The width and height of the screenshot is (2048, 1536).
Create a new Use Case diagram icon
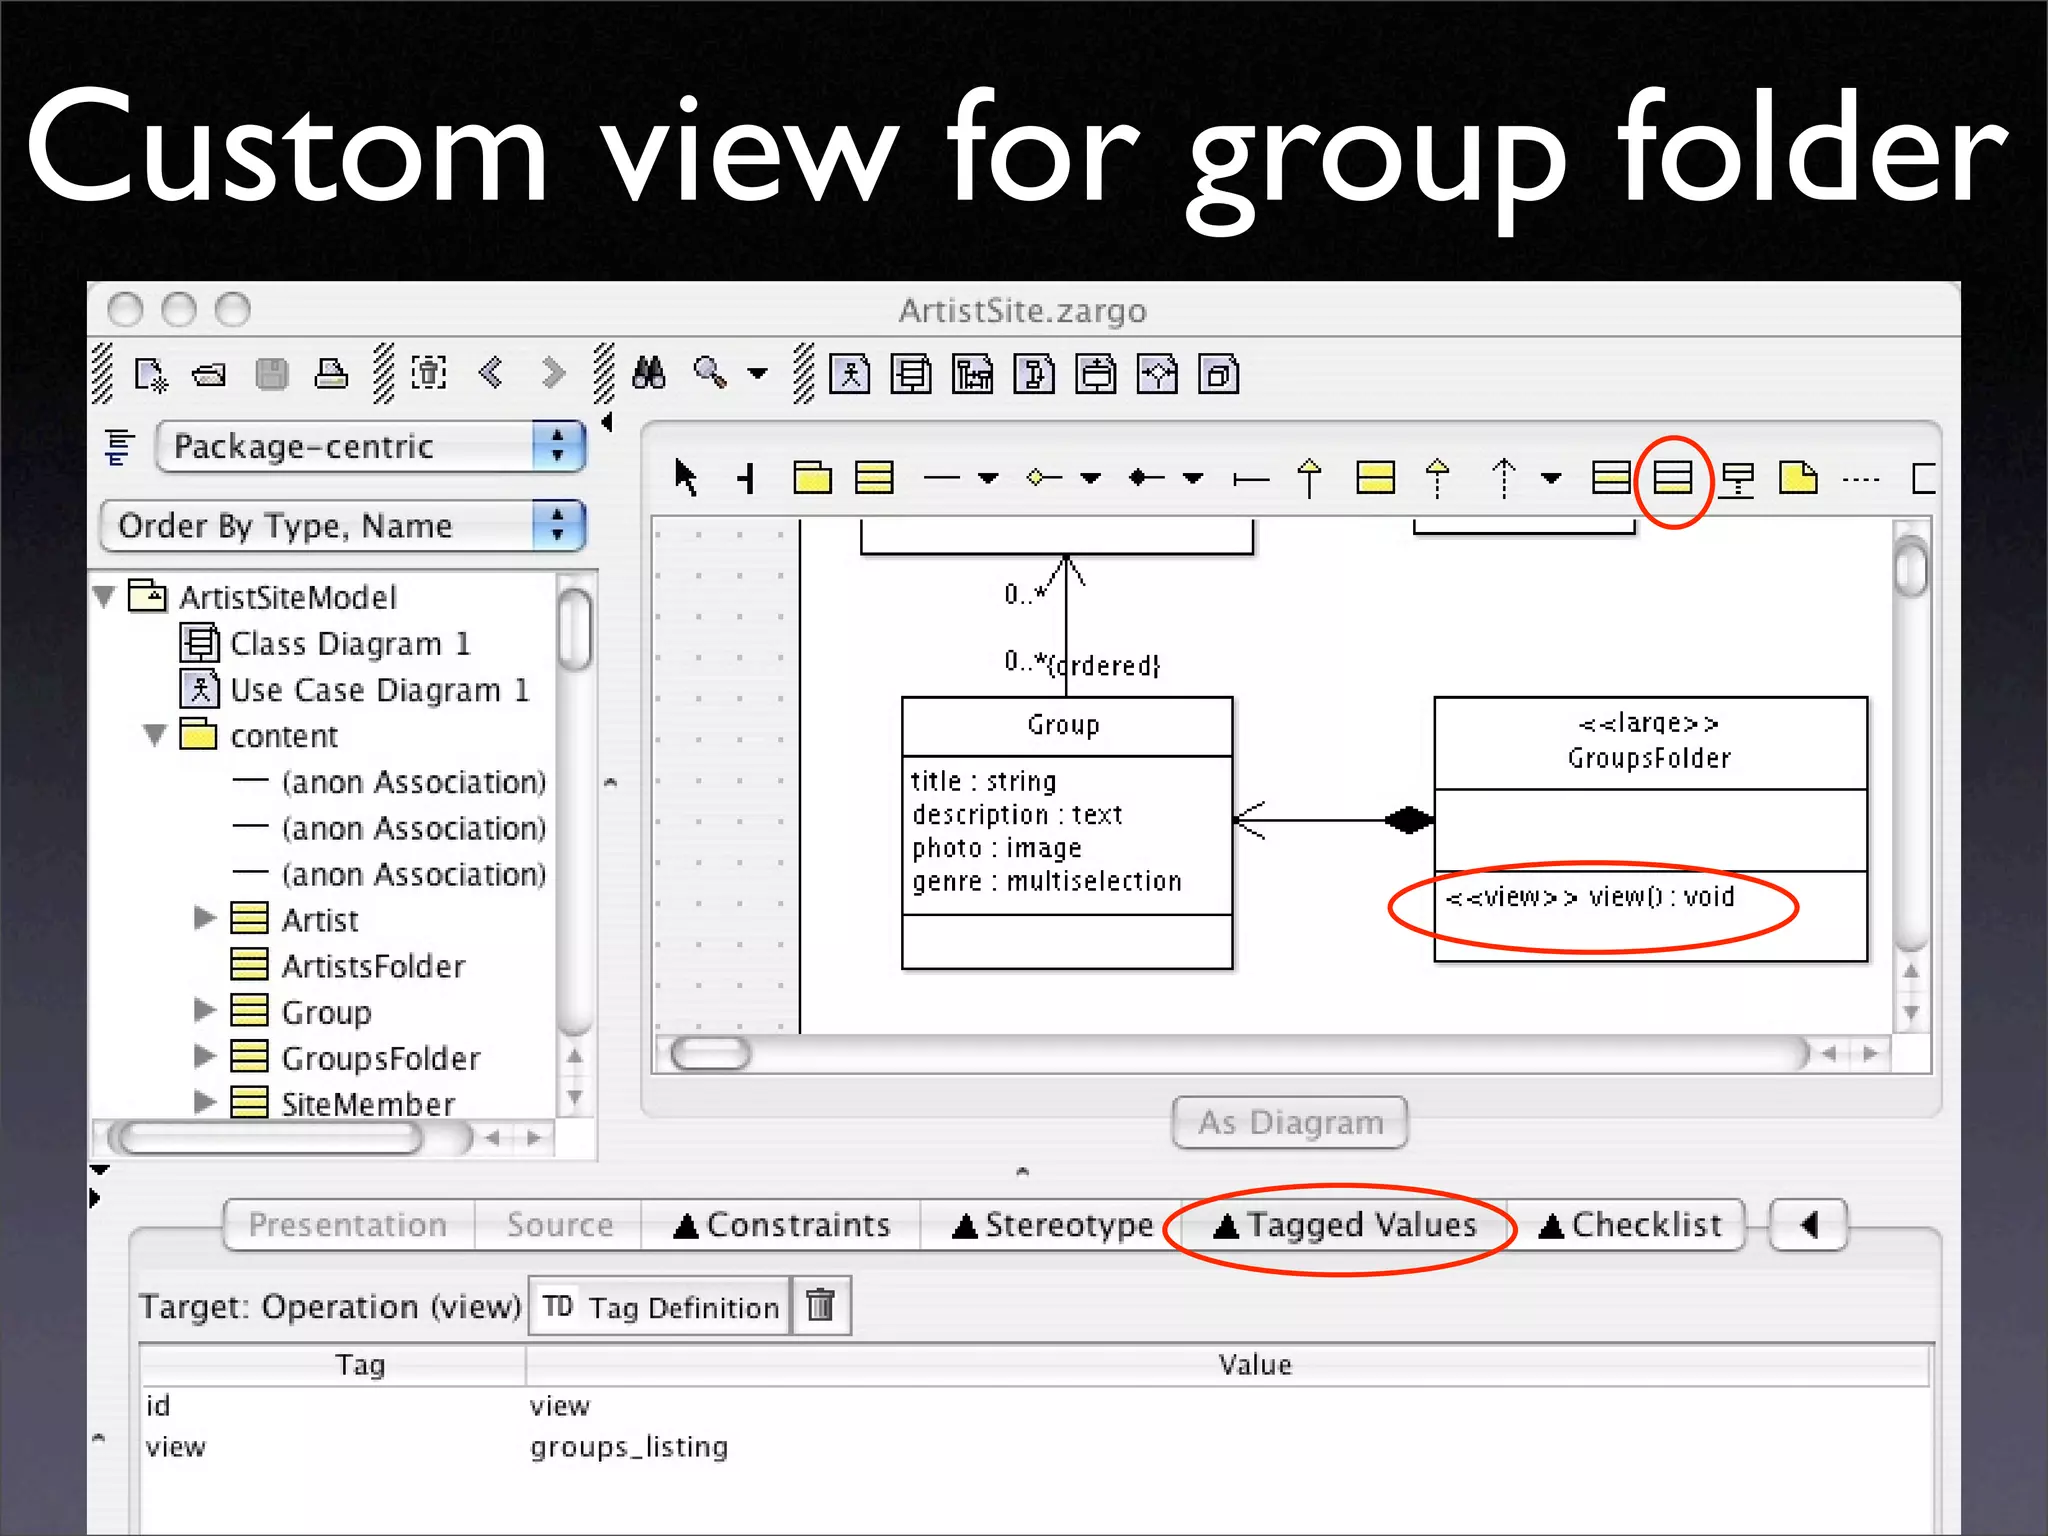coord(849,376)
